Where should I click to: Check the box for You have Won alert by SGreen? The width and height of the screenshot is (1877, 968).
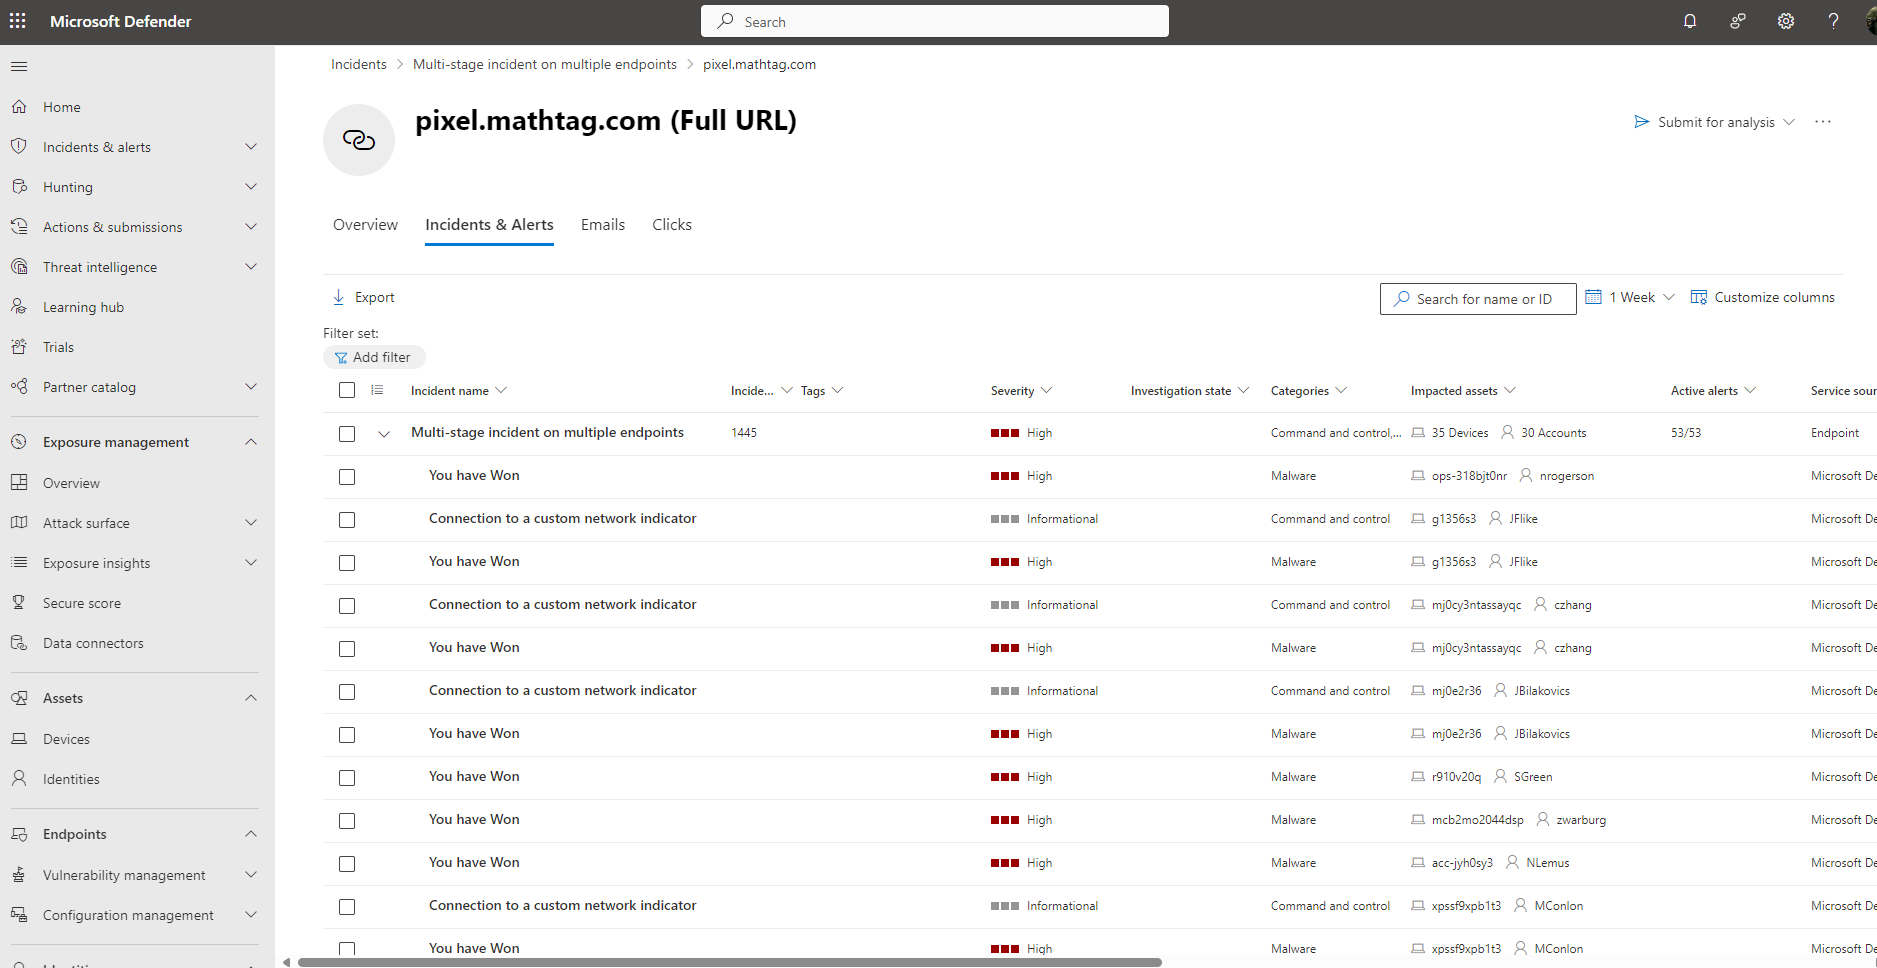[x=347, y=778]
